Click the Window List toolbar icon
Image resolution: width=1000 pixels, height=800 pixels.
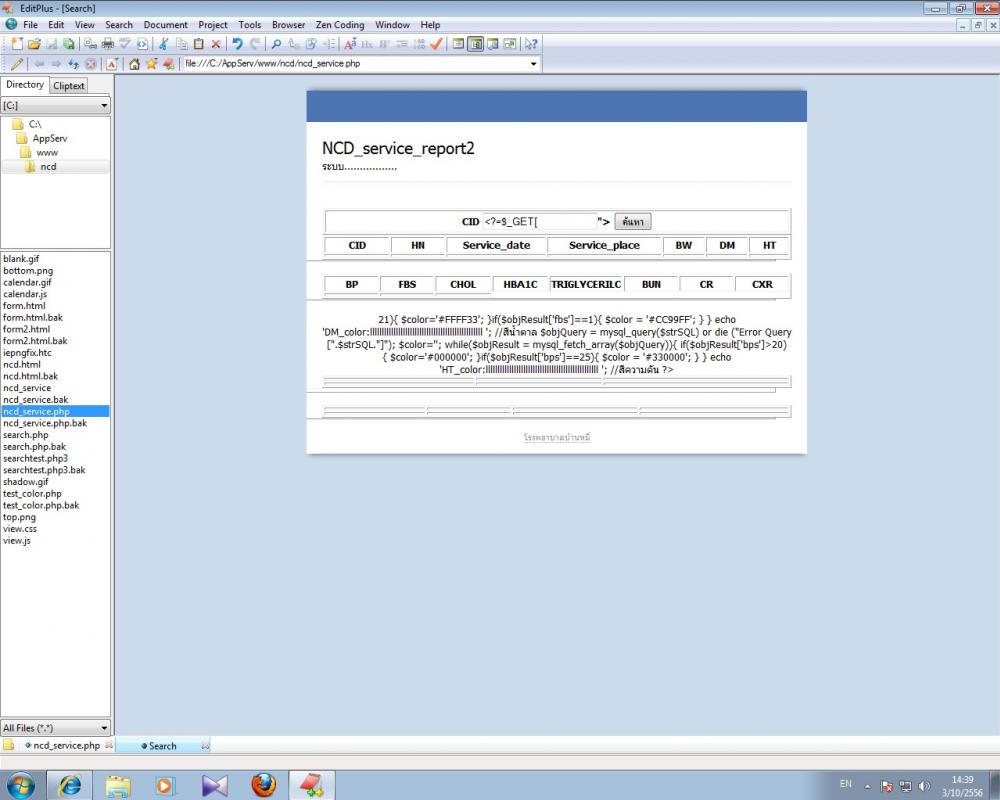pyautogui.click(x=510, y=44)
